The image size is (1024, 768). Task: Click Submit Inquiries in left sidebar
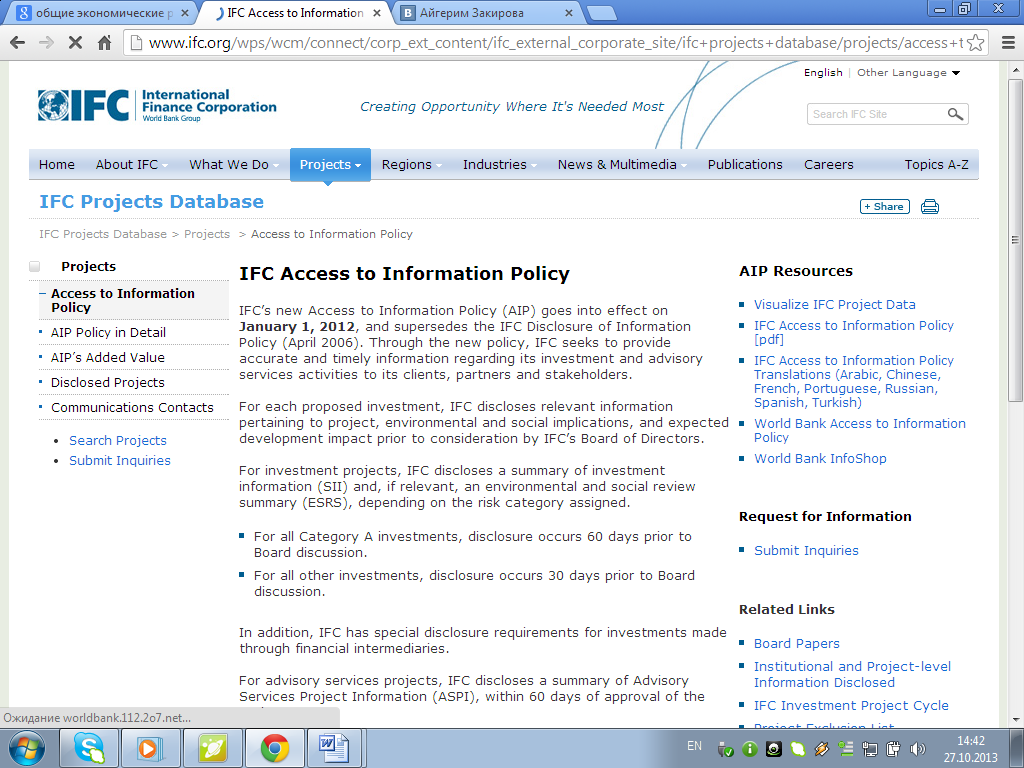coord(120,461)
